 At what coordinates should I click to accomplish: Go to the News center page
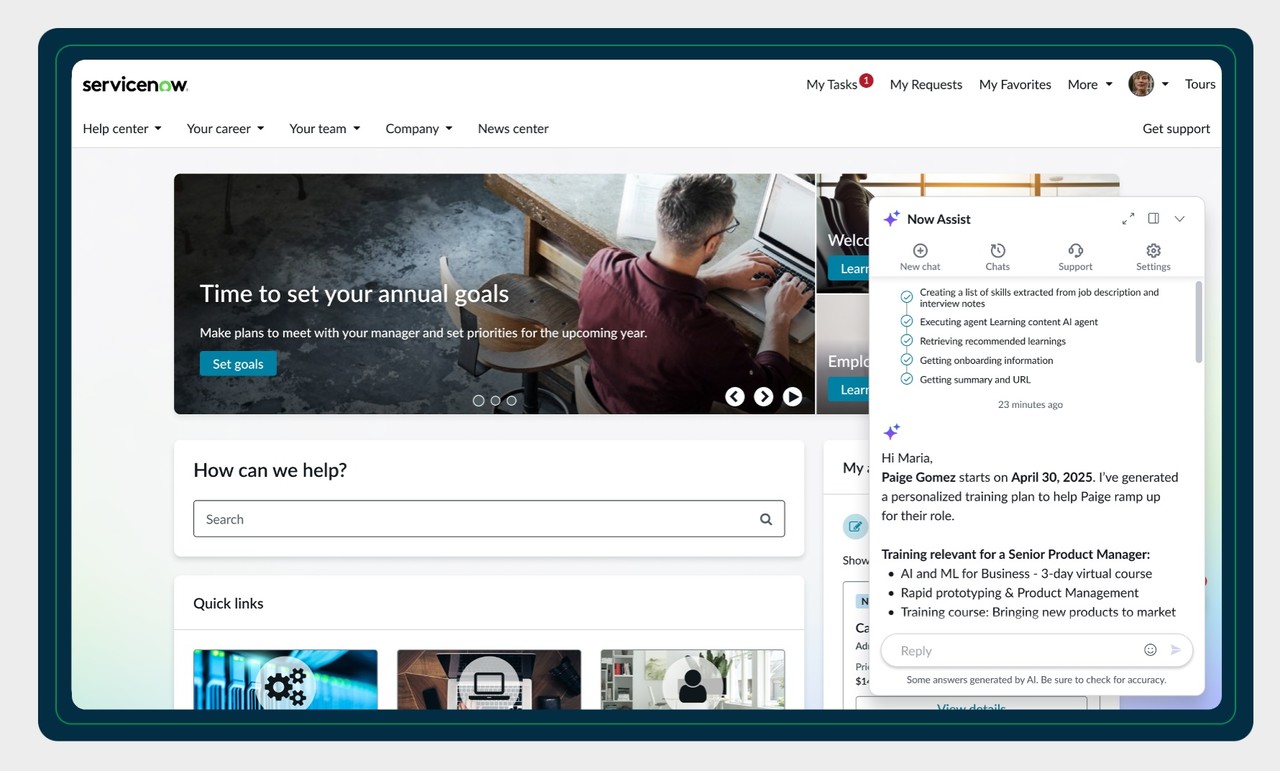513,129
